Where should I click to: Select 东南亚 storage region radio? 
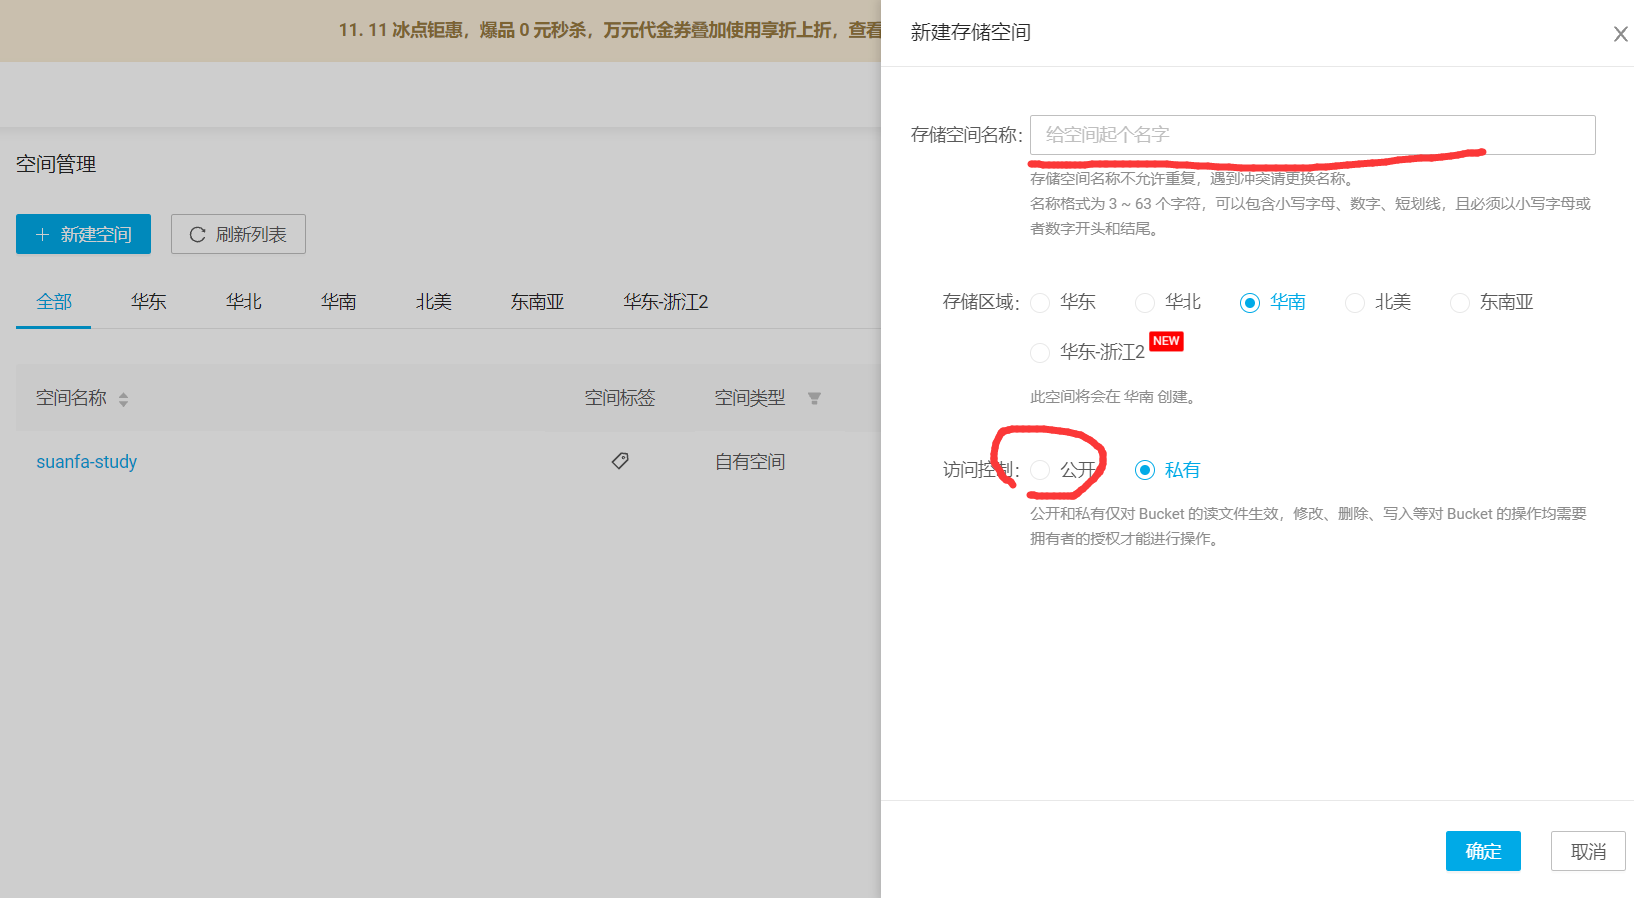1460,303
